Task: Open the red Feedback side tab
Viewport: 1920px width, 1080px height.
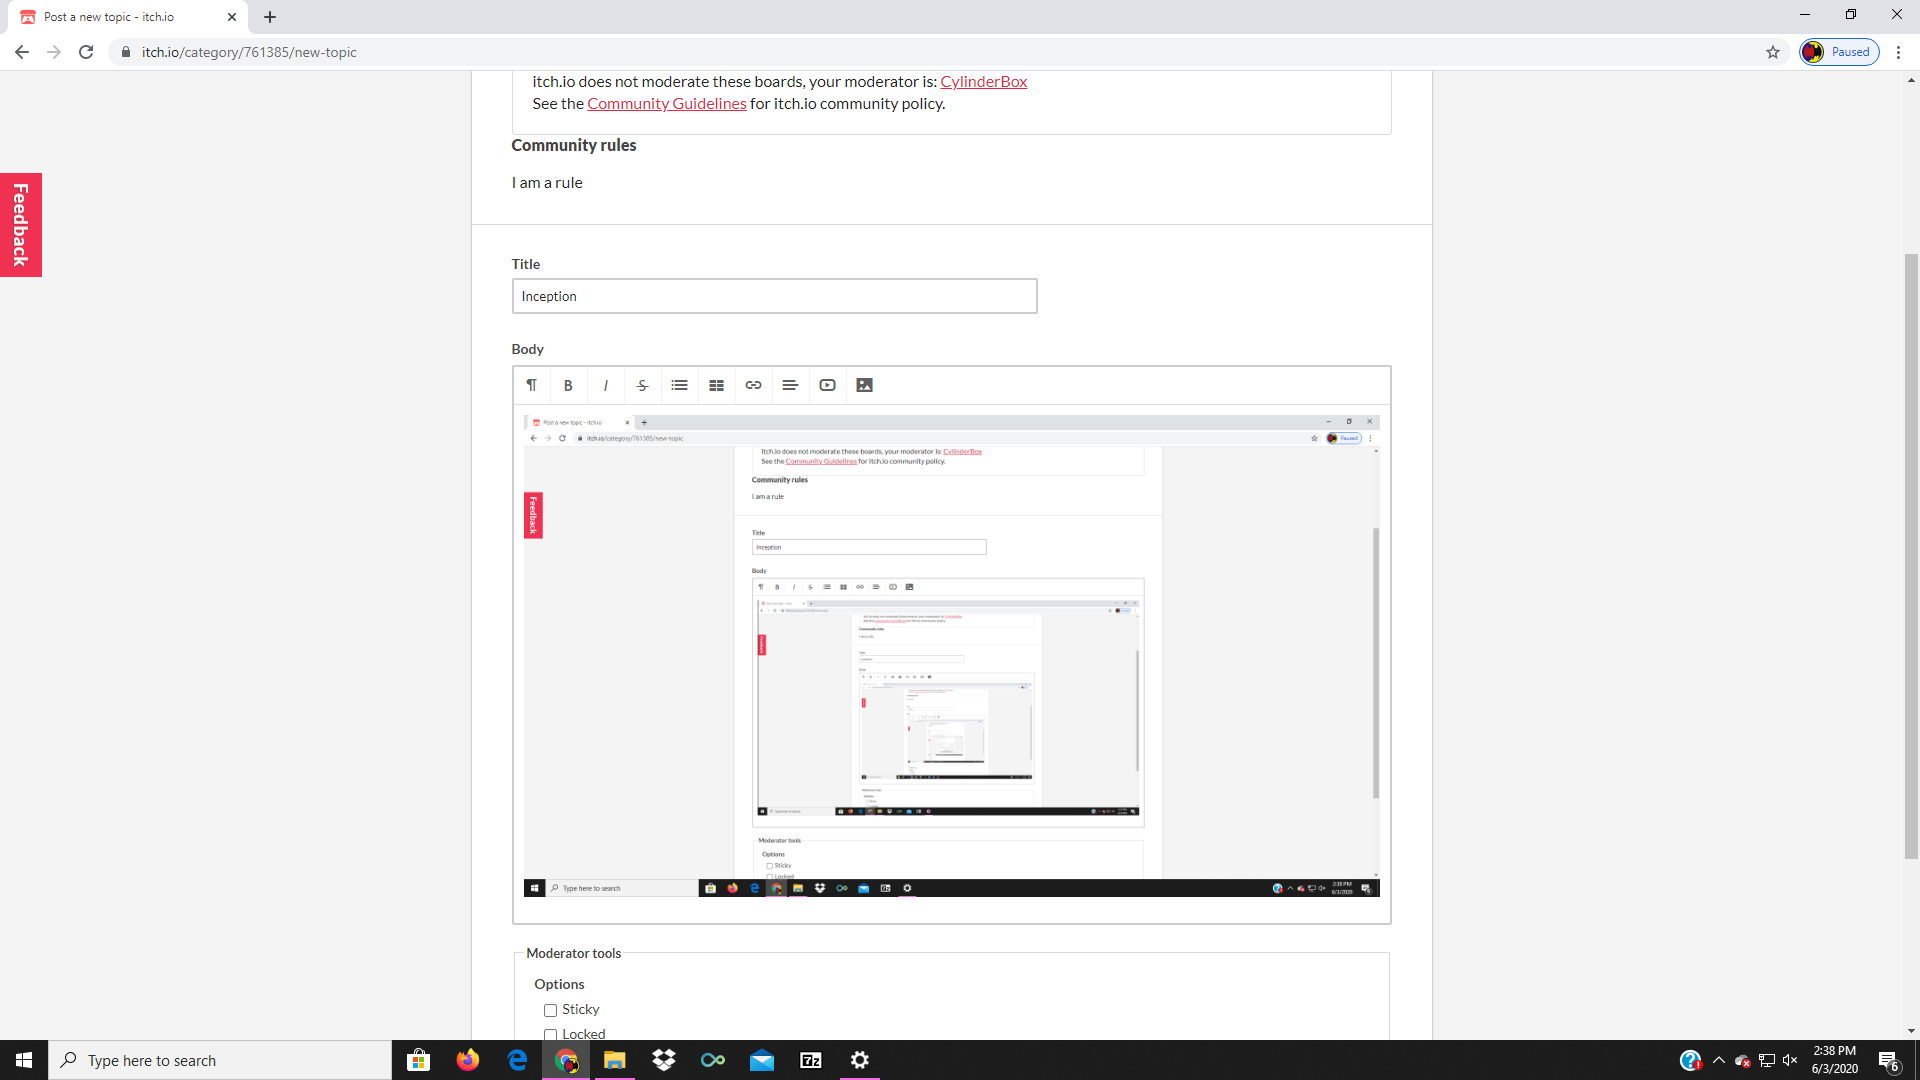Action: point(21,225)
